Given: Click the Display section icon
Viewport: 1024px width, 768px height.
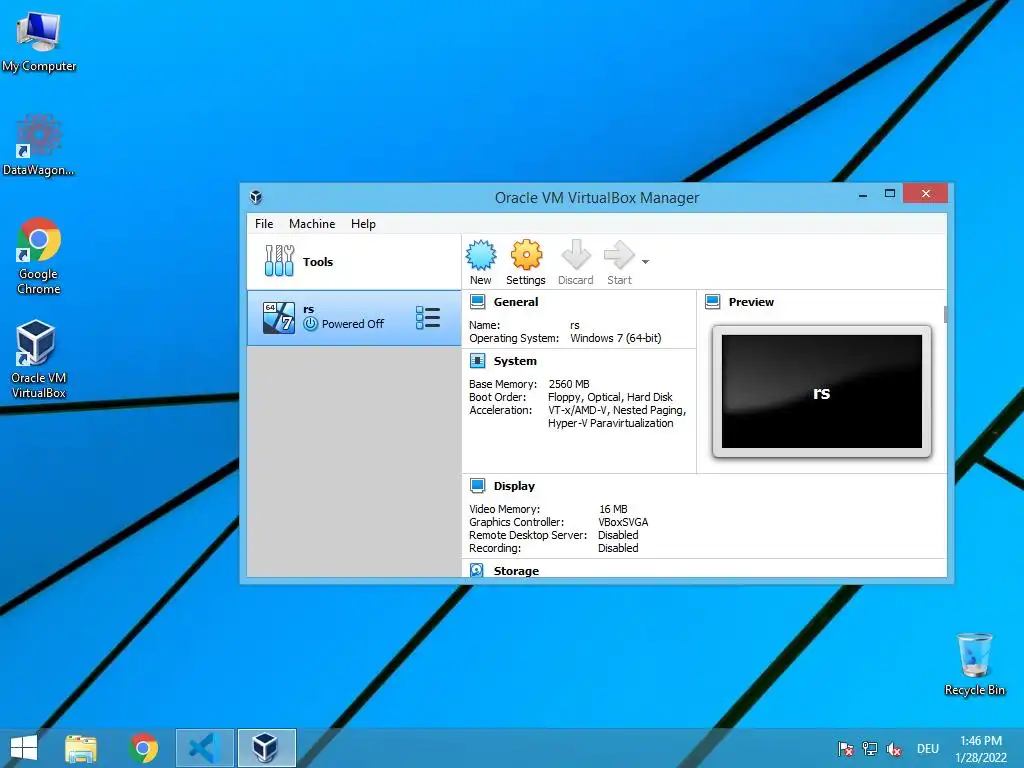Looking at the screenshot, I should point(478,486).
